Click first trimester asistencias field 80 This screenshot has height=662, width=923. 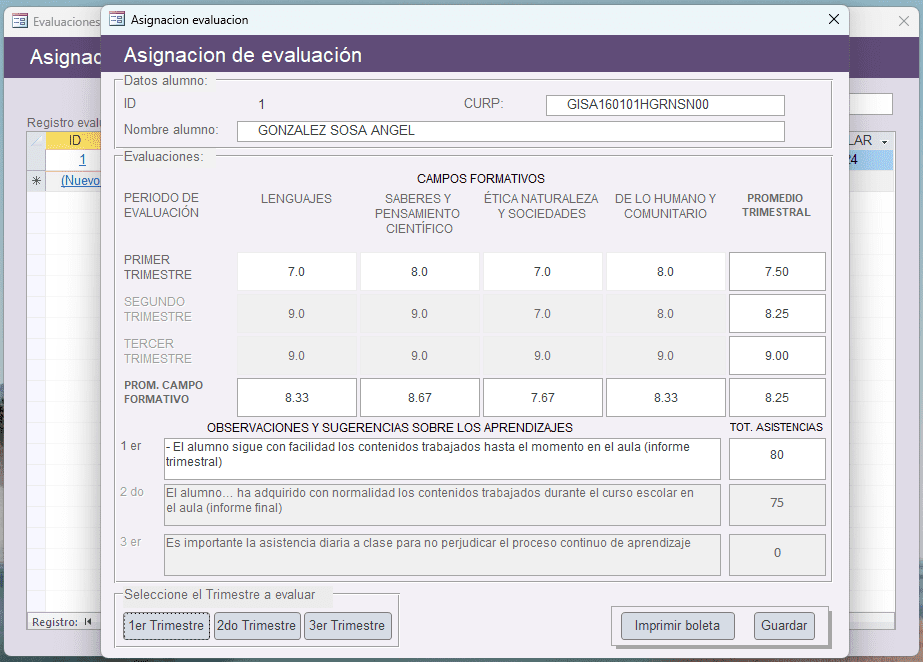coord(777,458)
